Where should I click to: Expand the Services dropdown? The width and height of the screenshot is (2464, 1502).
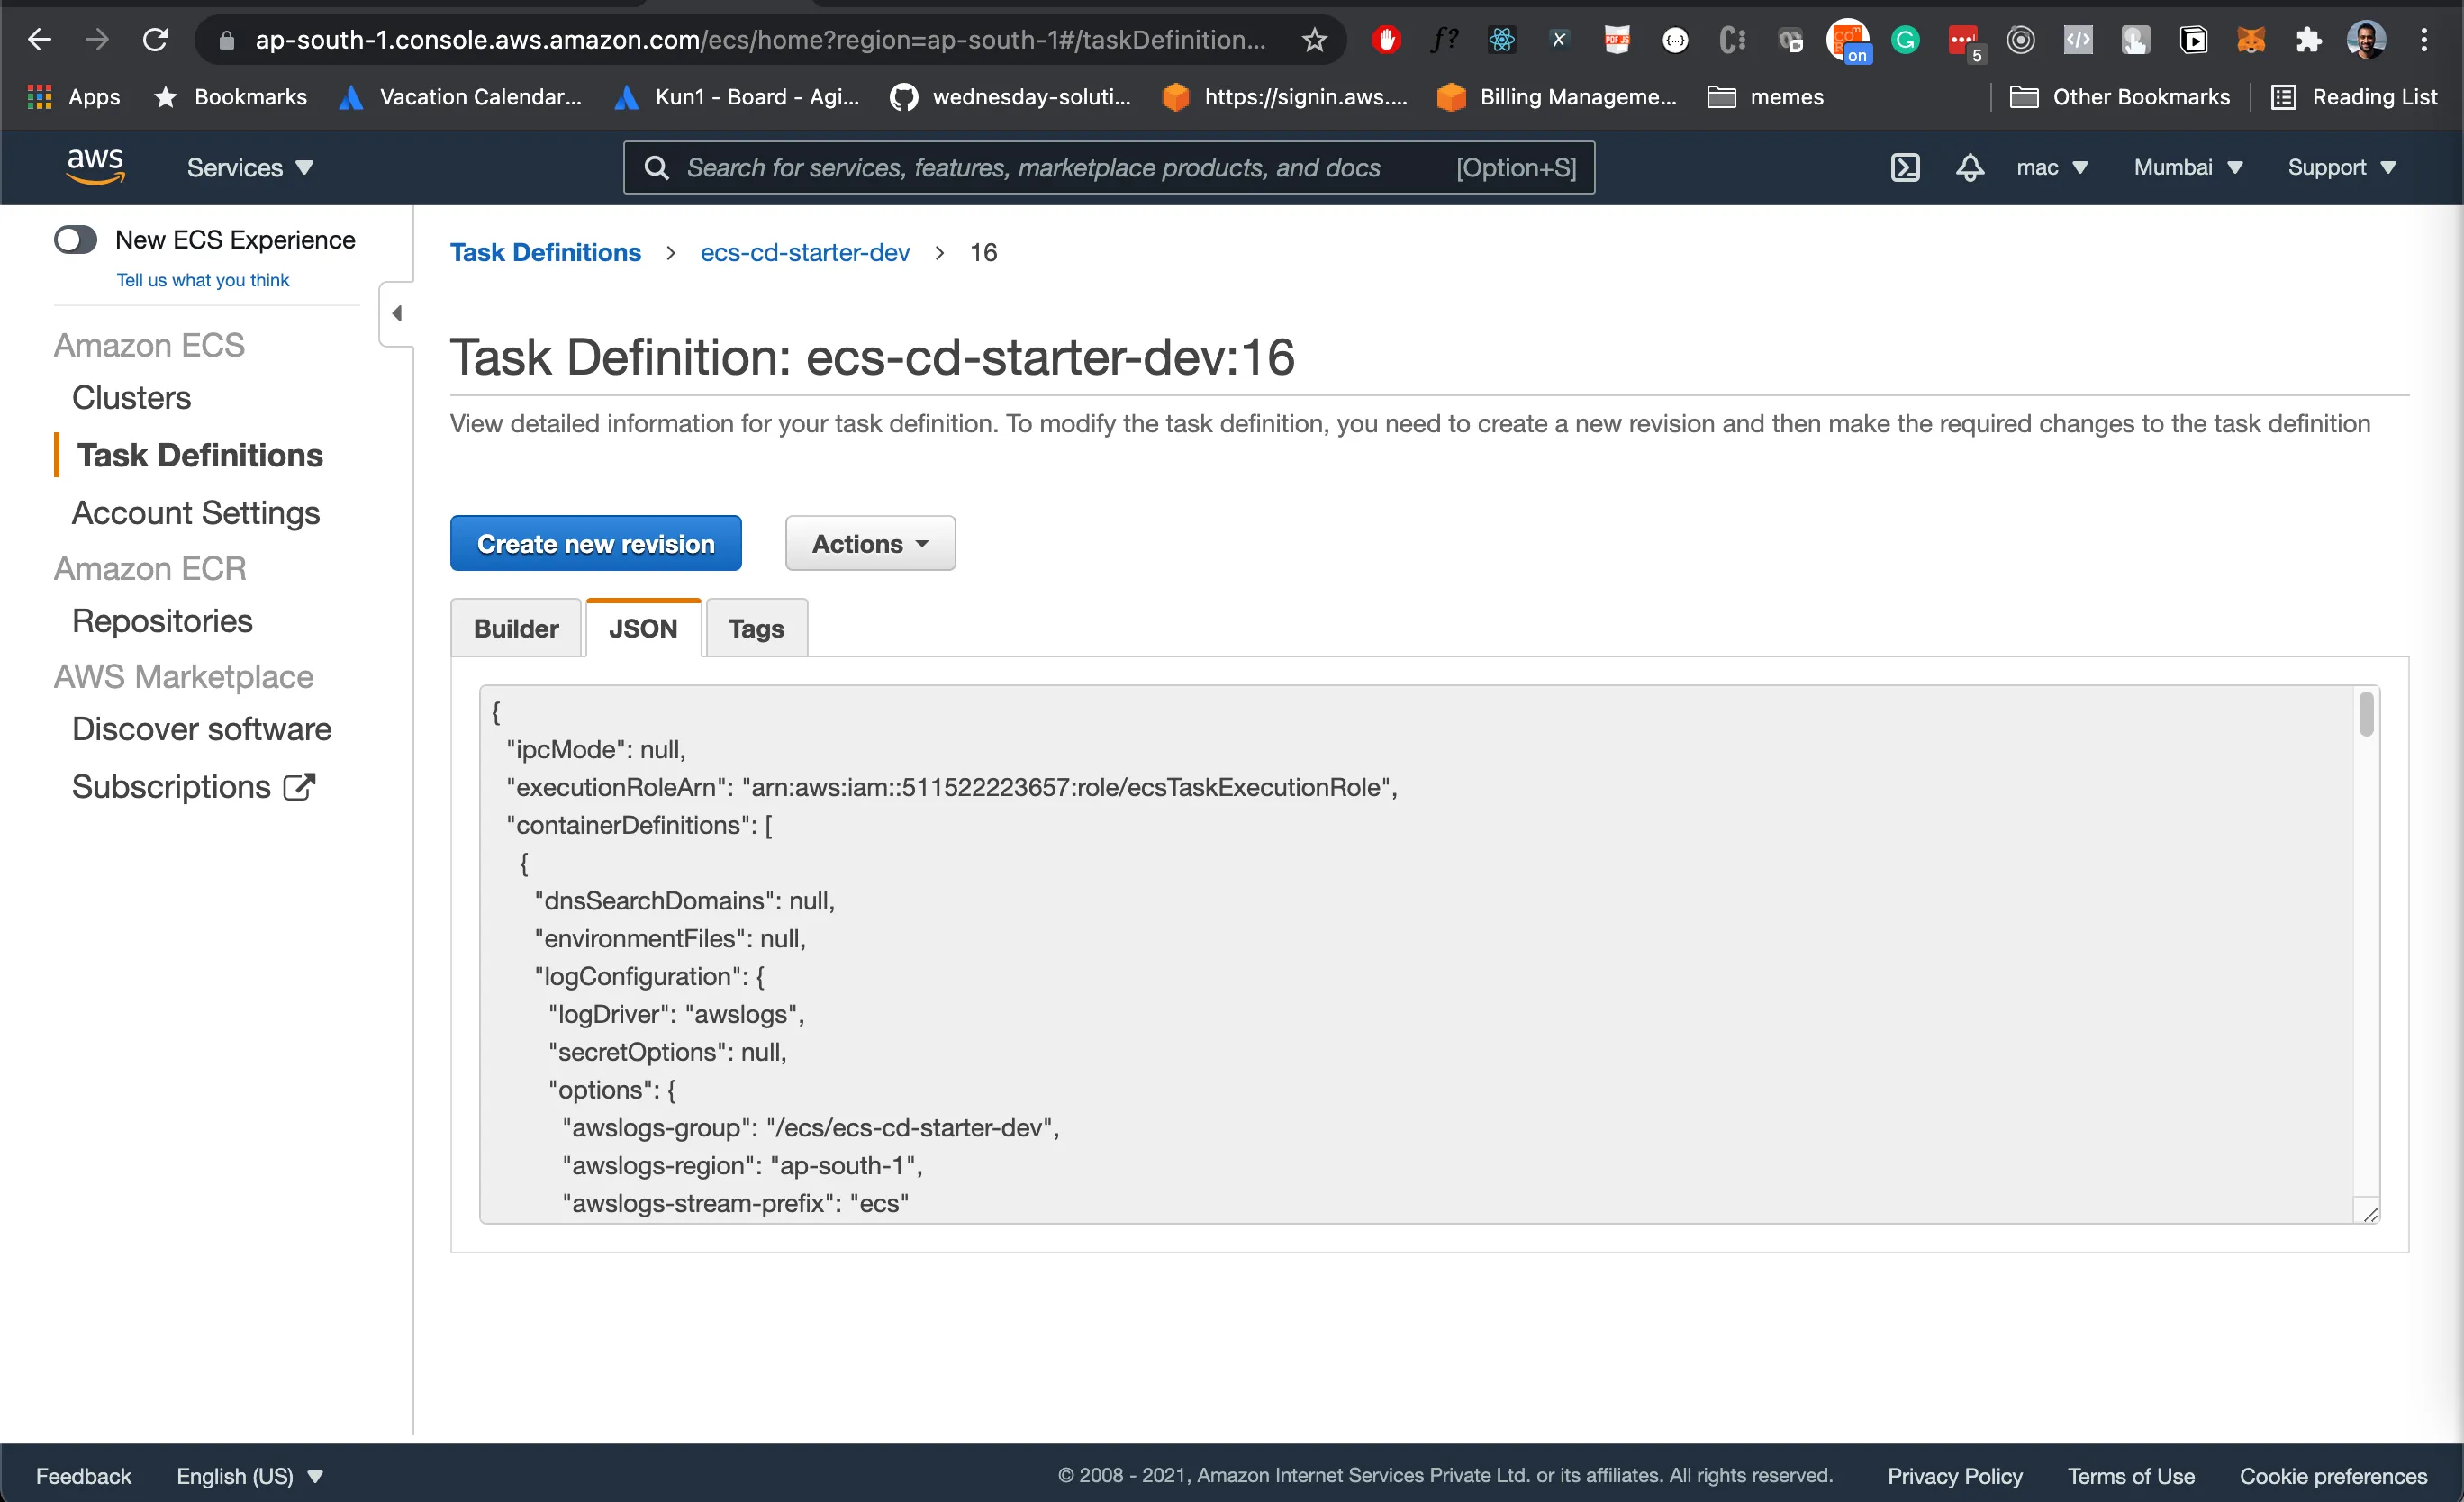pyautogui.click(x=250, y=167)
